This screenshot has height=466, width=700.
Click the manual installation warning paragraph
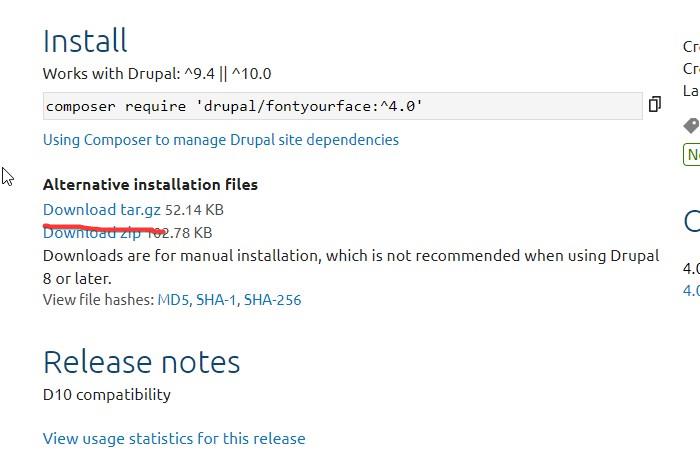click(351, 267)
